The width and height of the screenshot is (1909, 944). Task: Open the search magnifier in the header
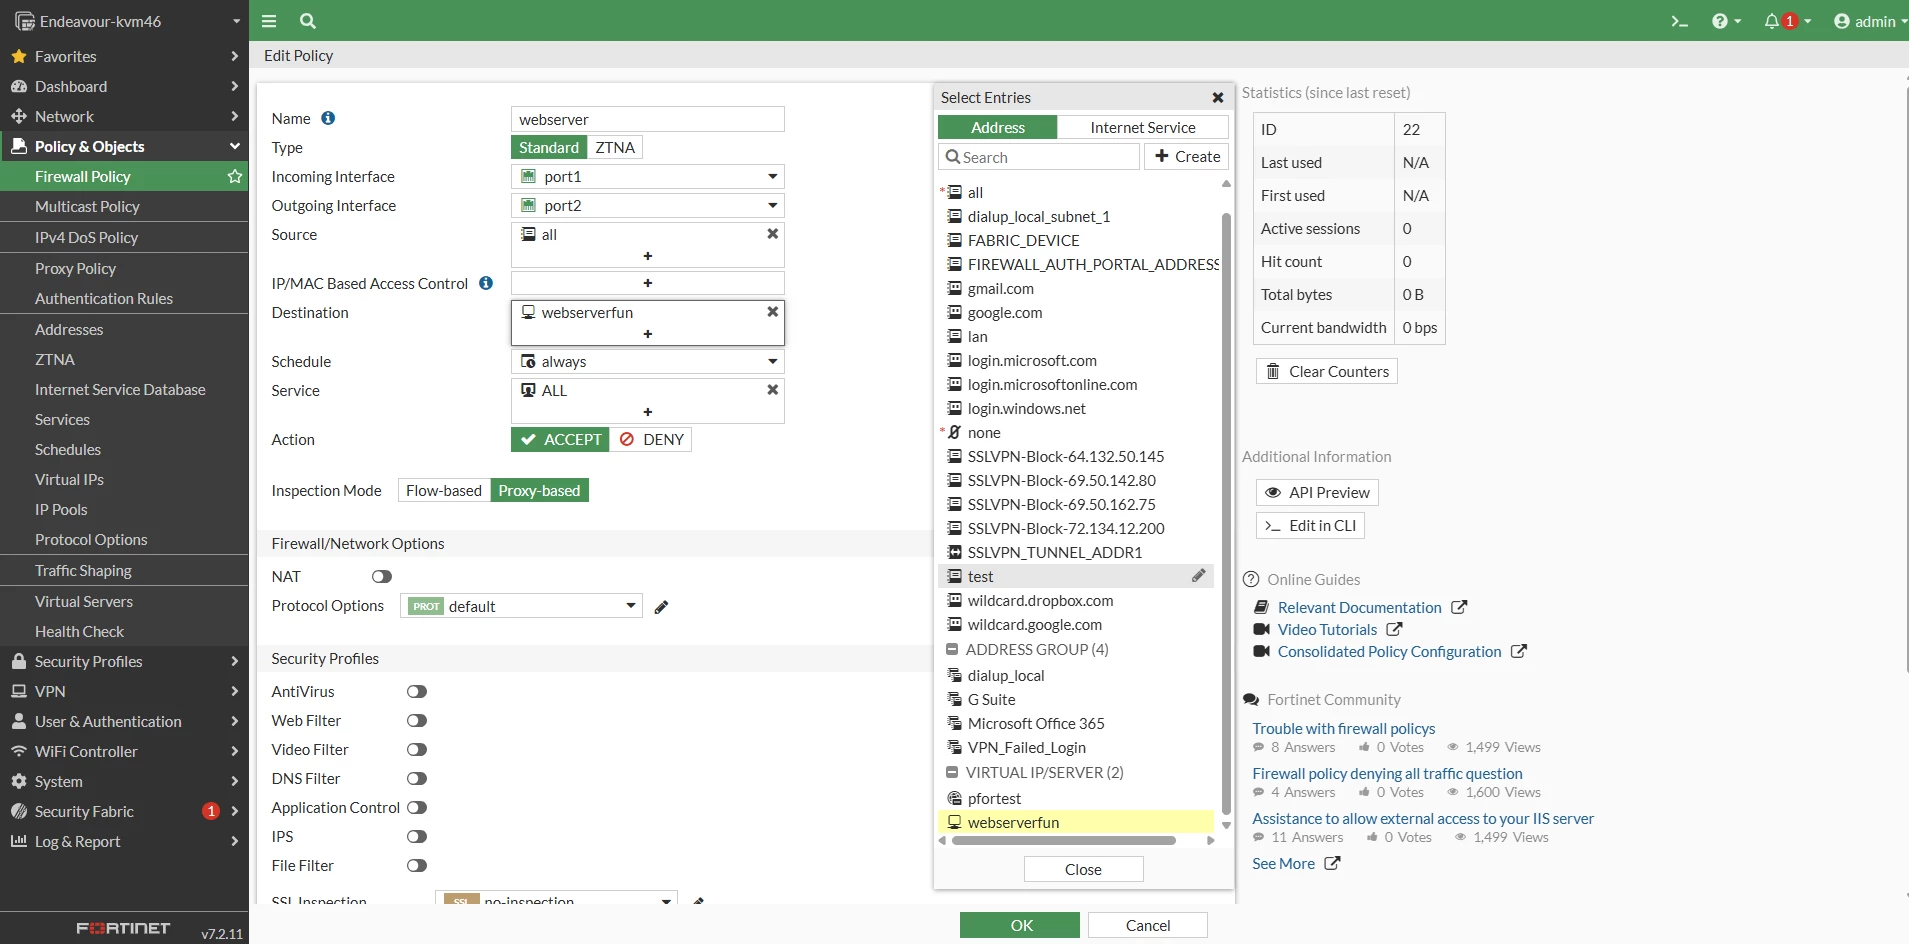pyautogui.click(x=308, y=21)
